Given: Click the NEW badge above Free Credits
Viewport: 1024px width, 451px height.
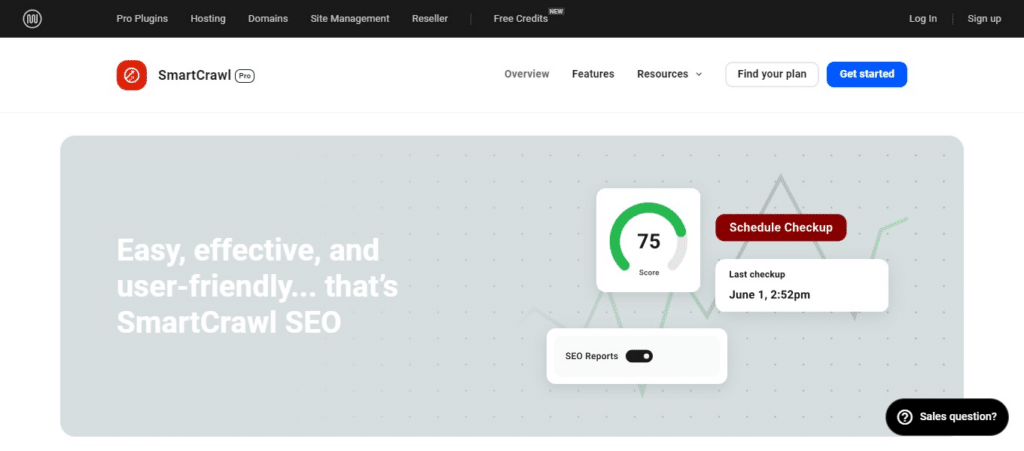Looking at the screenshot, I should (x=556, y=11).
